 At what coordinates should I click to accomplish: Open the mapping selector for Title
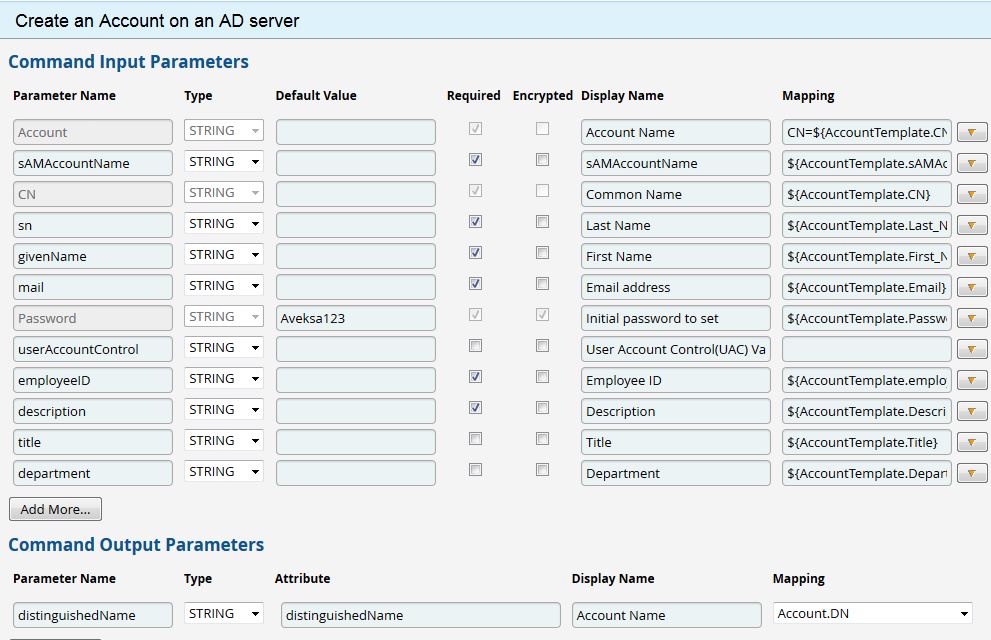coord(971,442)
